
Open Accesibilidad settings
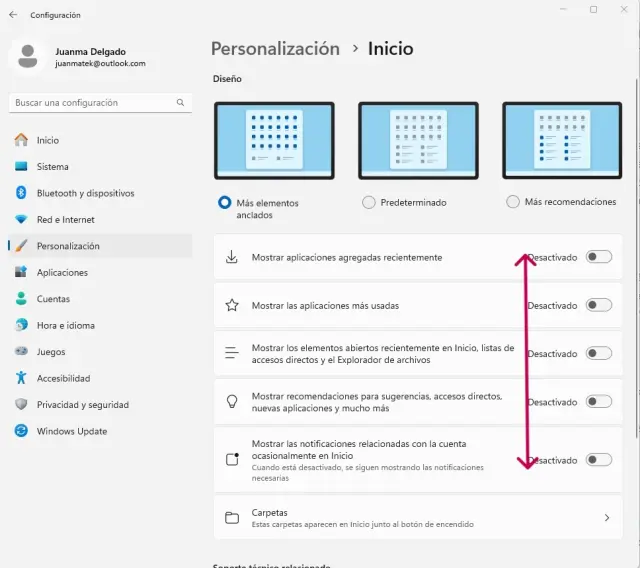(x=63, y=378)
